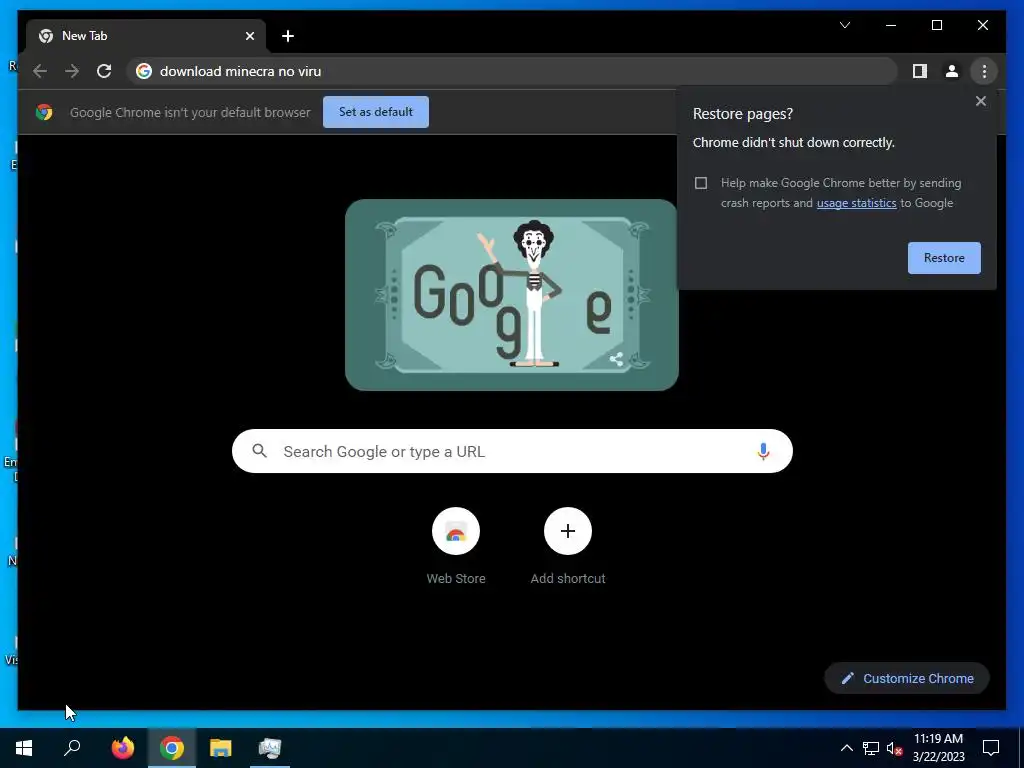1024x768 pixels.
Task: Expand hidden system tray icons
Action: [x=846, y=748]
